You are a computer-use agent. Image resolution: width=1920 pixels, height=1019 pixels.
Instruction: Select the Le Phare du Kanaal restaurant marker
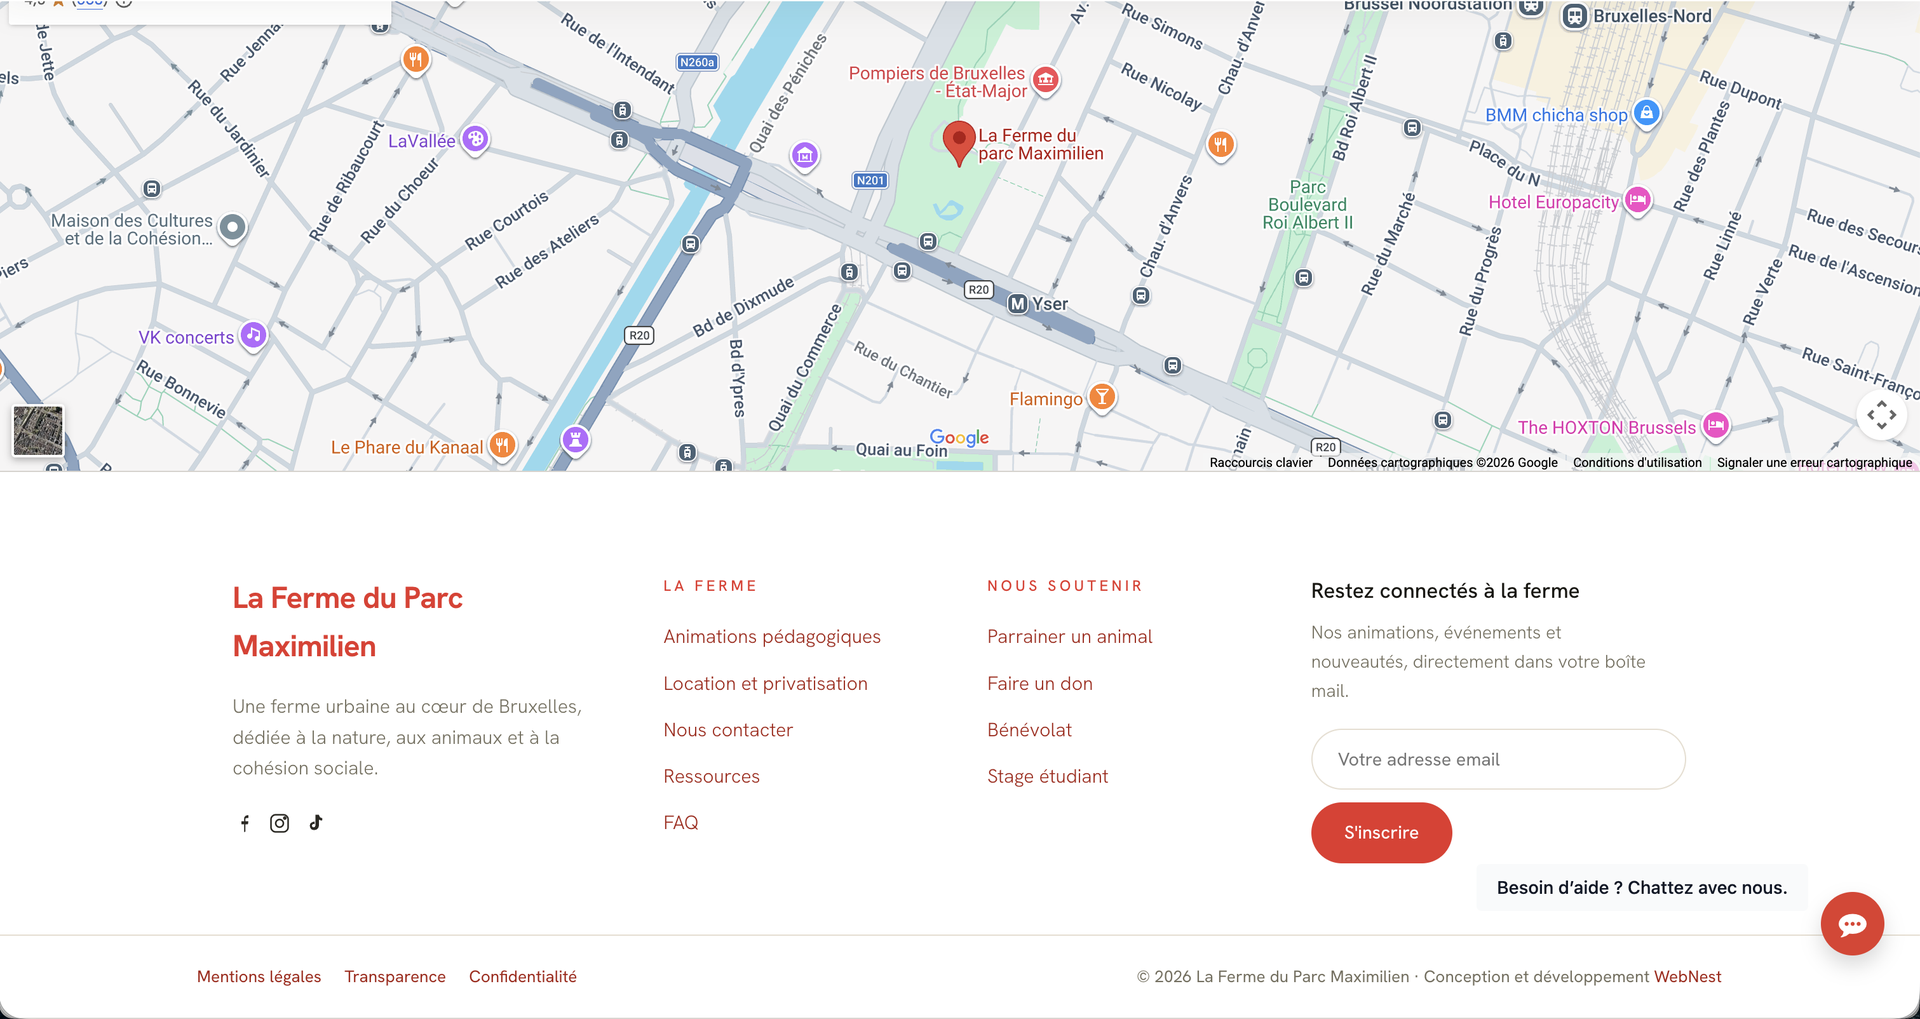503,445
